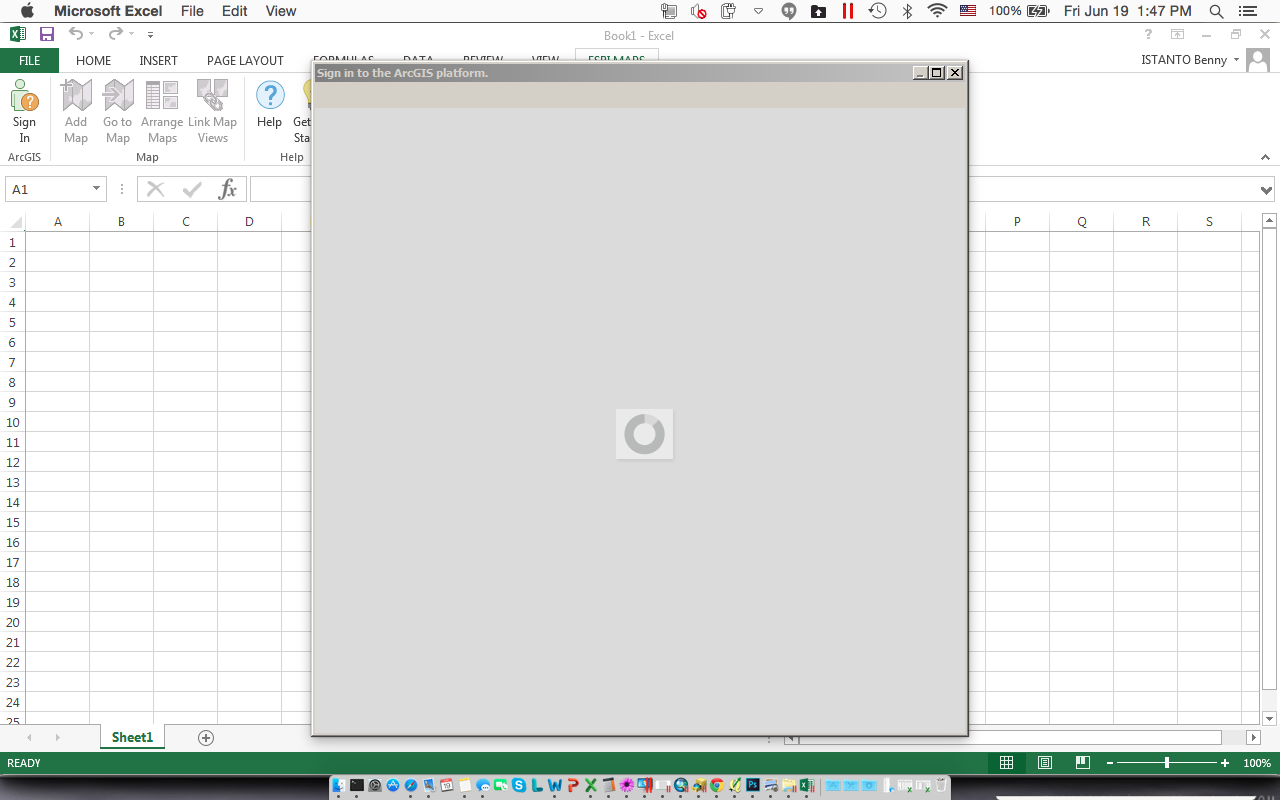Open Google Chrome from the Dock
Viewport: 1280px width, 800px height.
pos(717,786)
